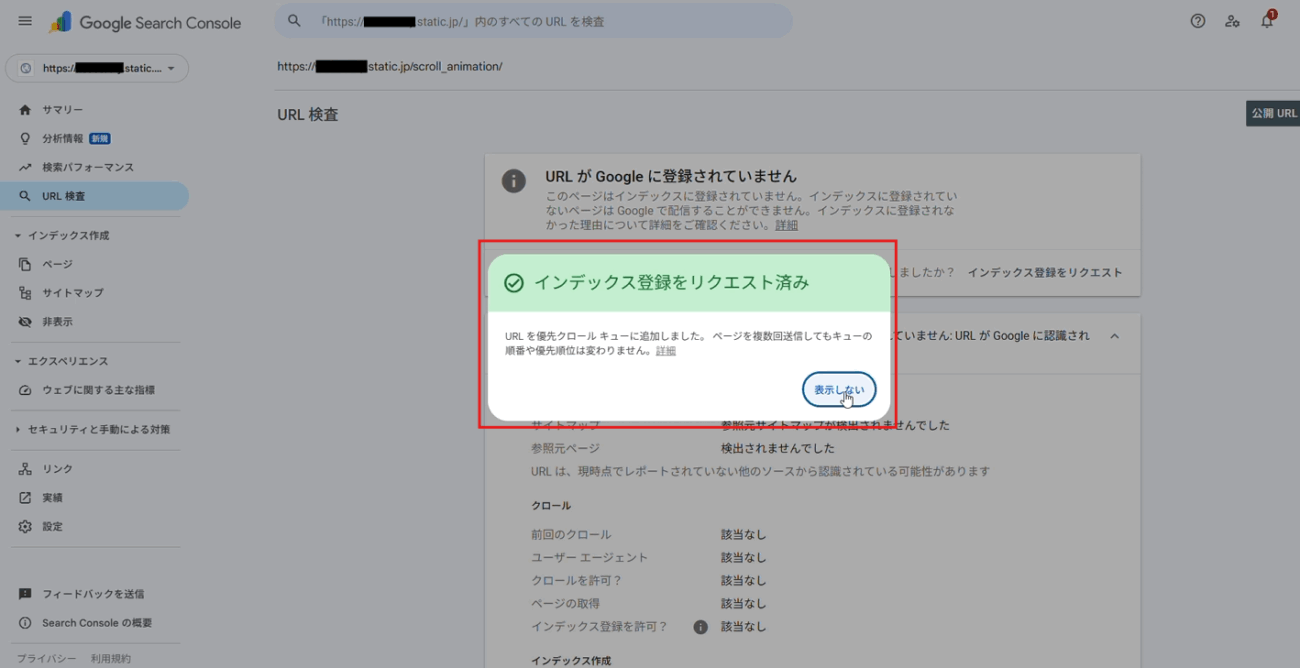Open サイトマップ page in sidebar
Screen dimensions: 1300x668
[72, 293]
